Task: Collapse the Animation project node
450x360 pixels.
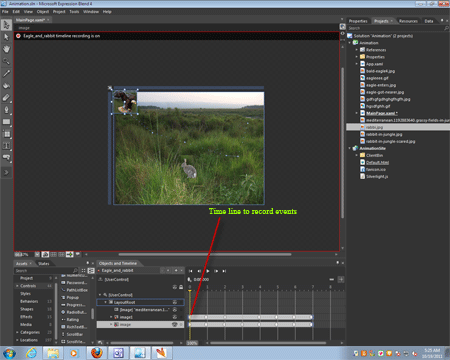Action: tap(350, 43)
